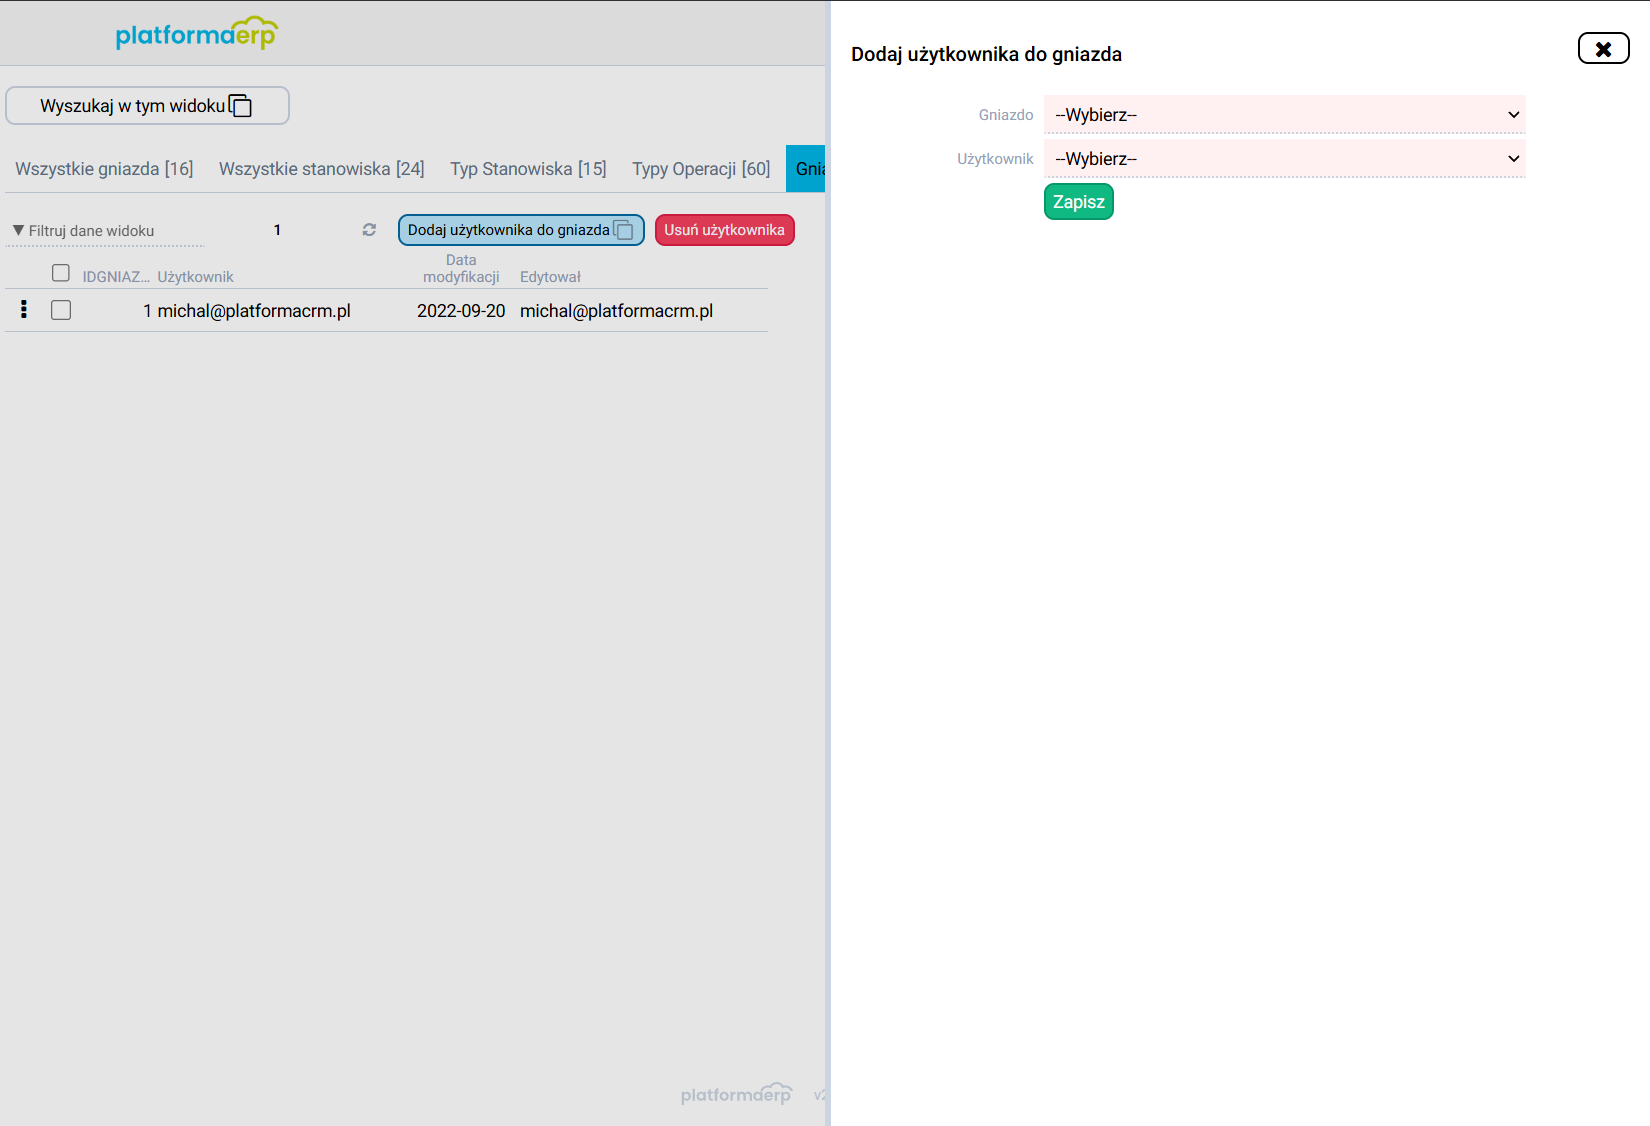Click the 2022-09-20 date cell
This screenshot has height=1126, width=1650.
pos(461,311)
